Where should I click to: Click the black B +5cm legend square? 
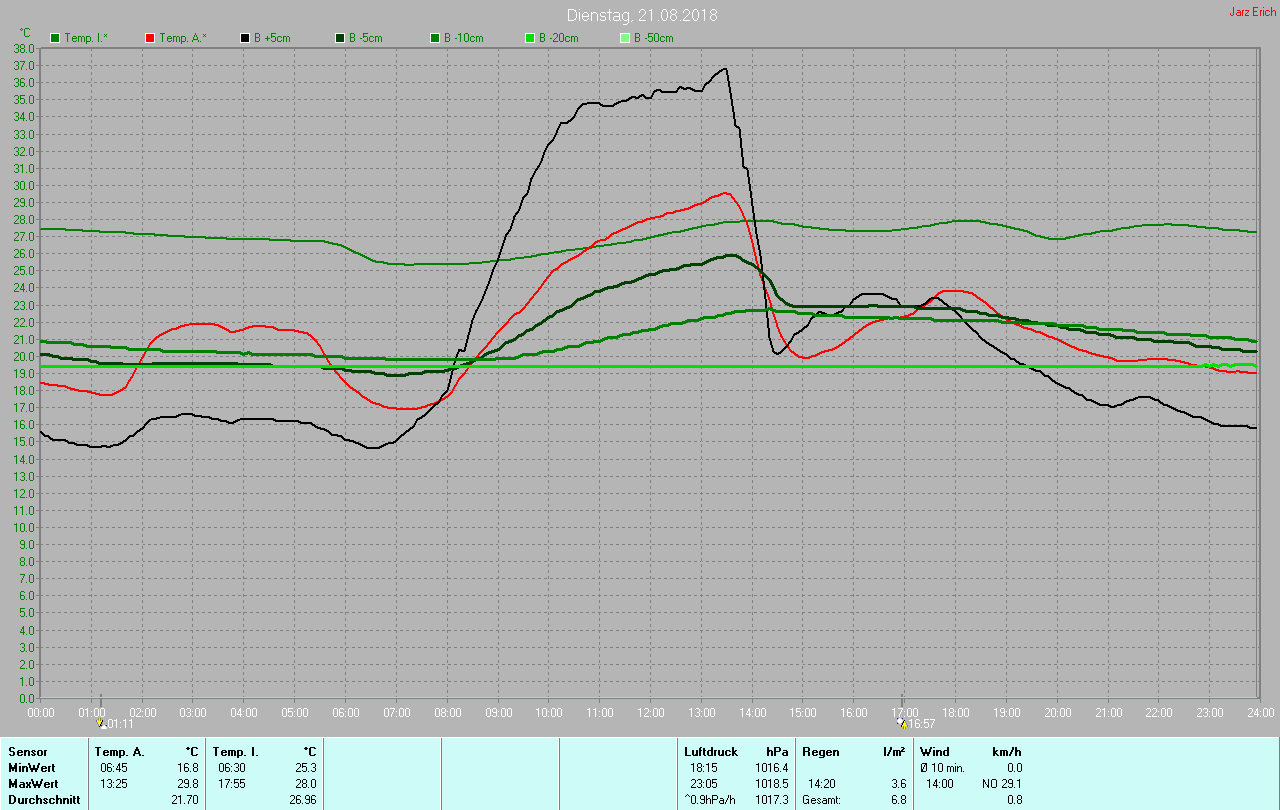(x=245, y=38)
